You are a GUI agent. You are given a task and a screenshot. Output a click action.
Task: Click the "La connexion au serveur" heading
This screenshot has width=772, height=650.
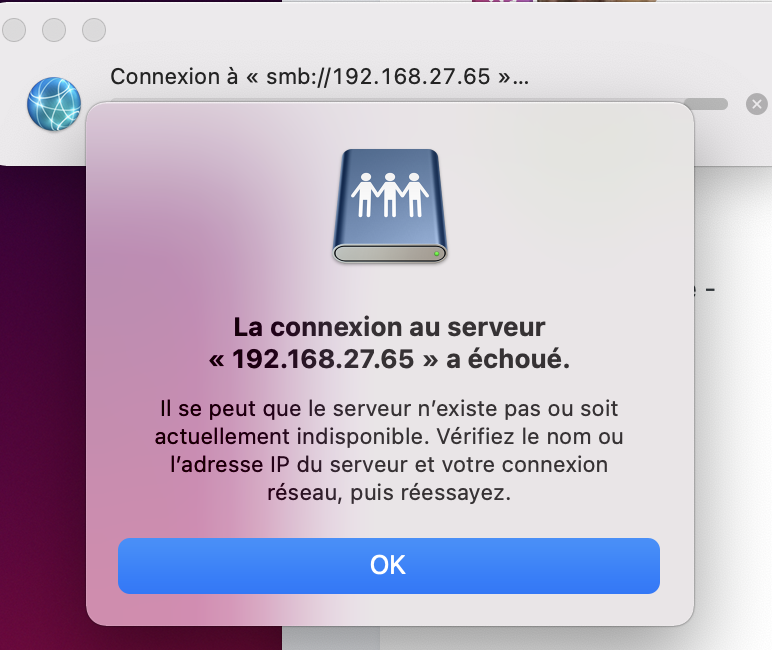(x=389, y=327)
